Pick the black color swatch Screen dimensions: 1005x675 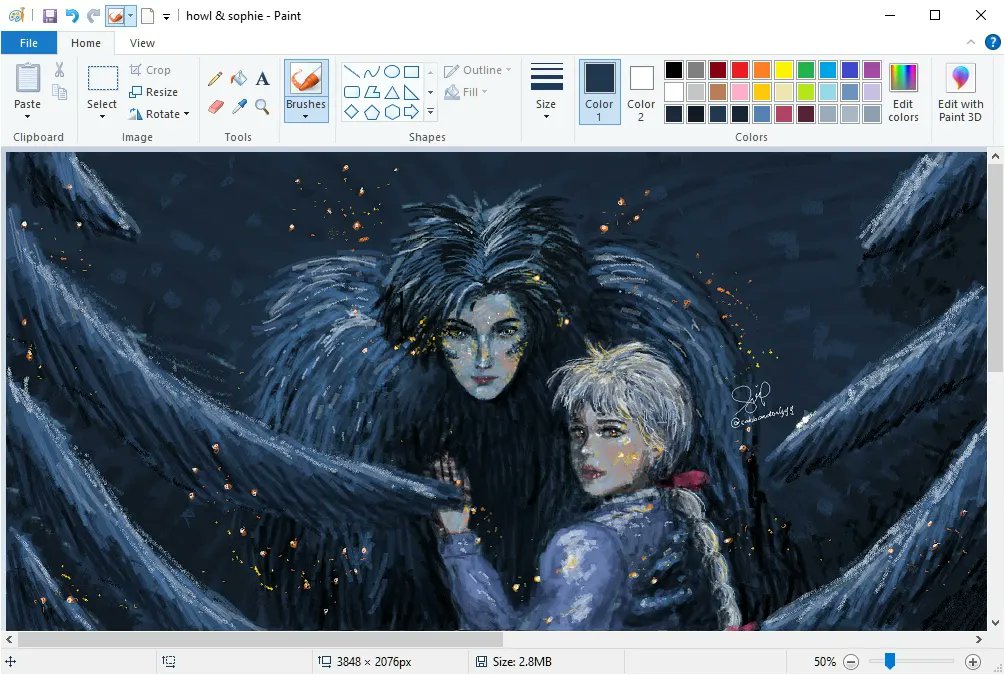pyautogui.click(x=674, y=69)
